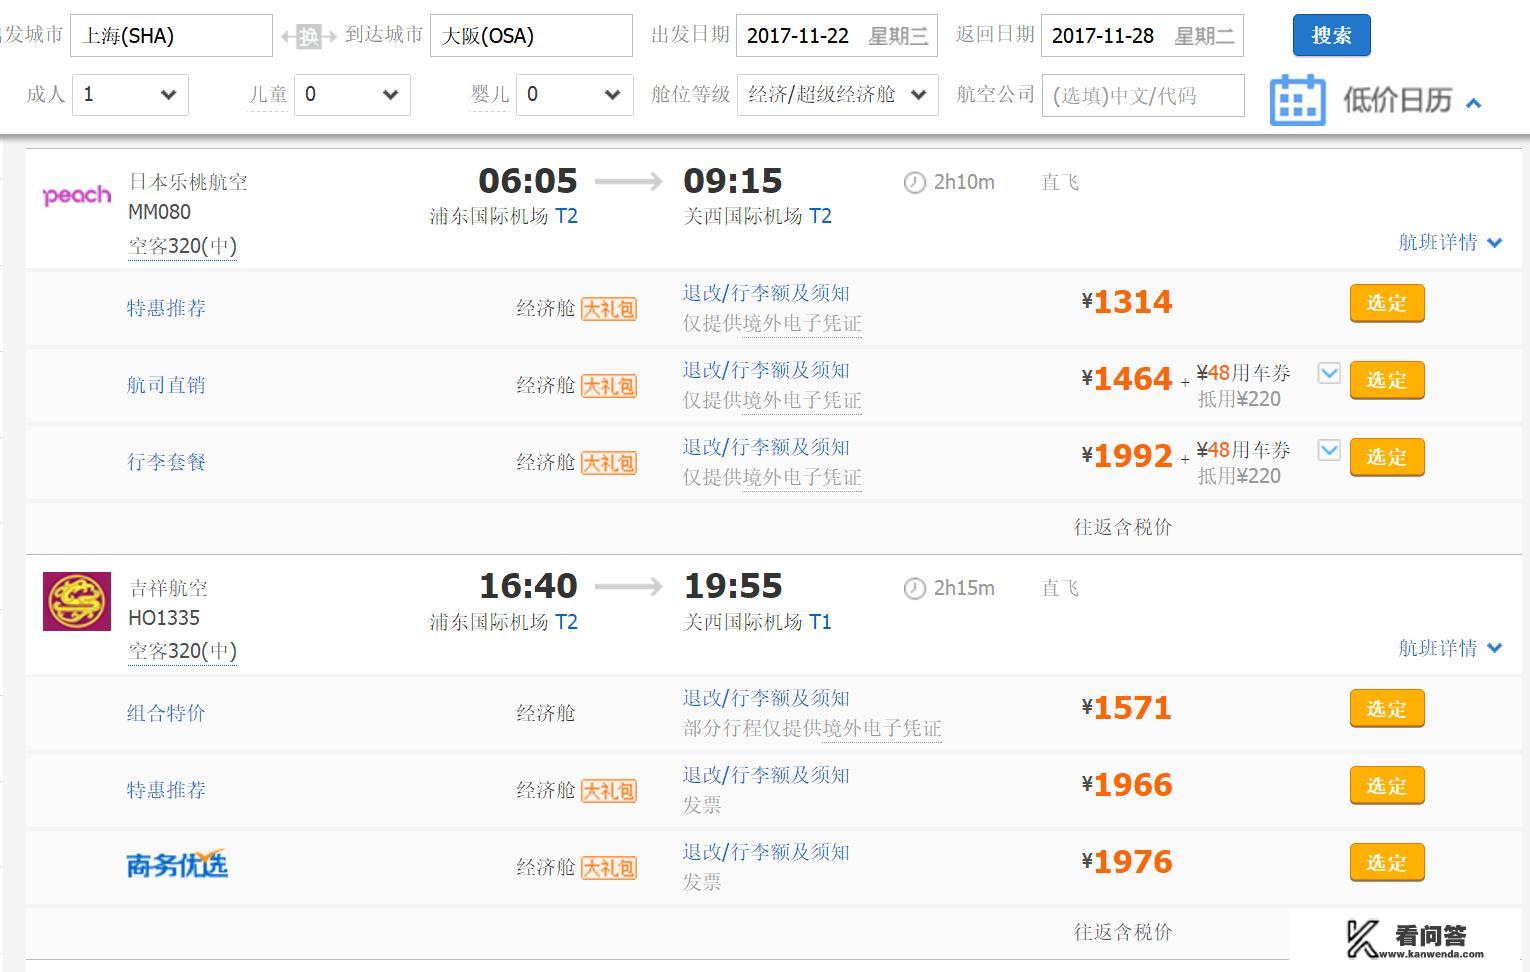Select the ¥1571 fare
Screen dimensions: 1530x972
pyautogui.click(x=1387, y=709)
